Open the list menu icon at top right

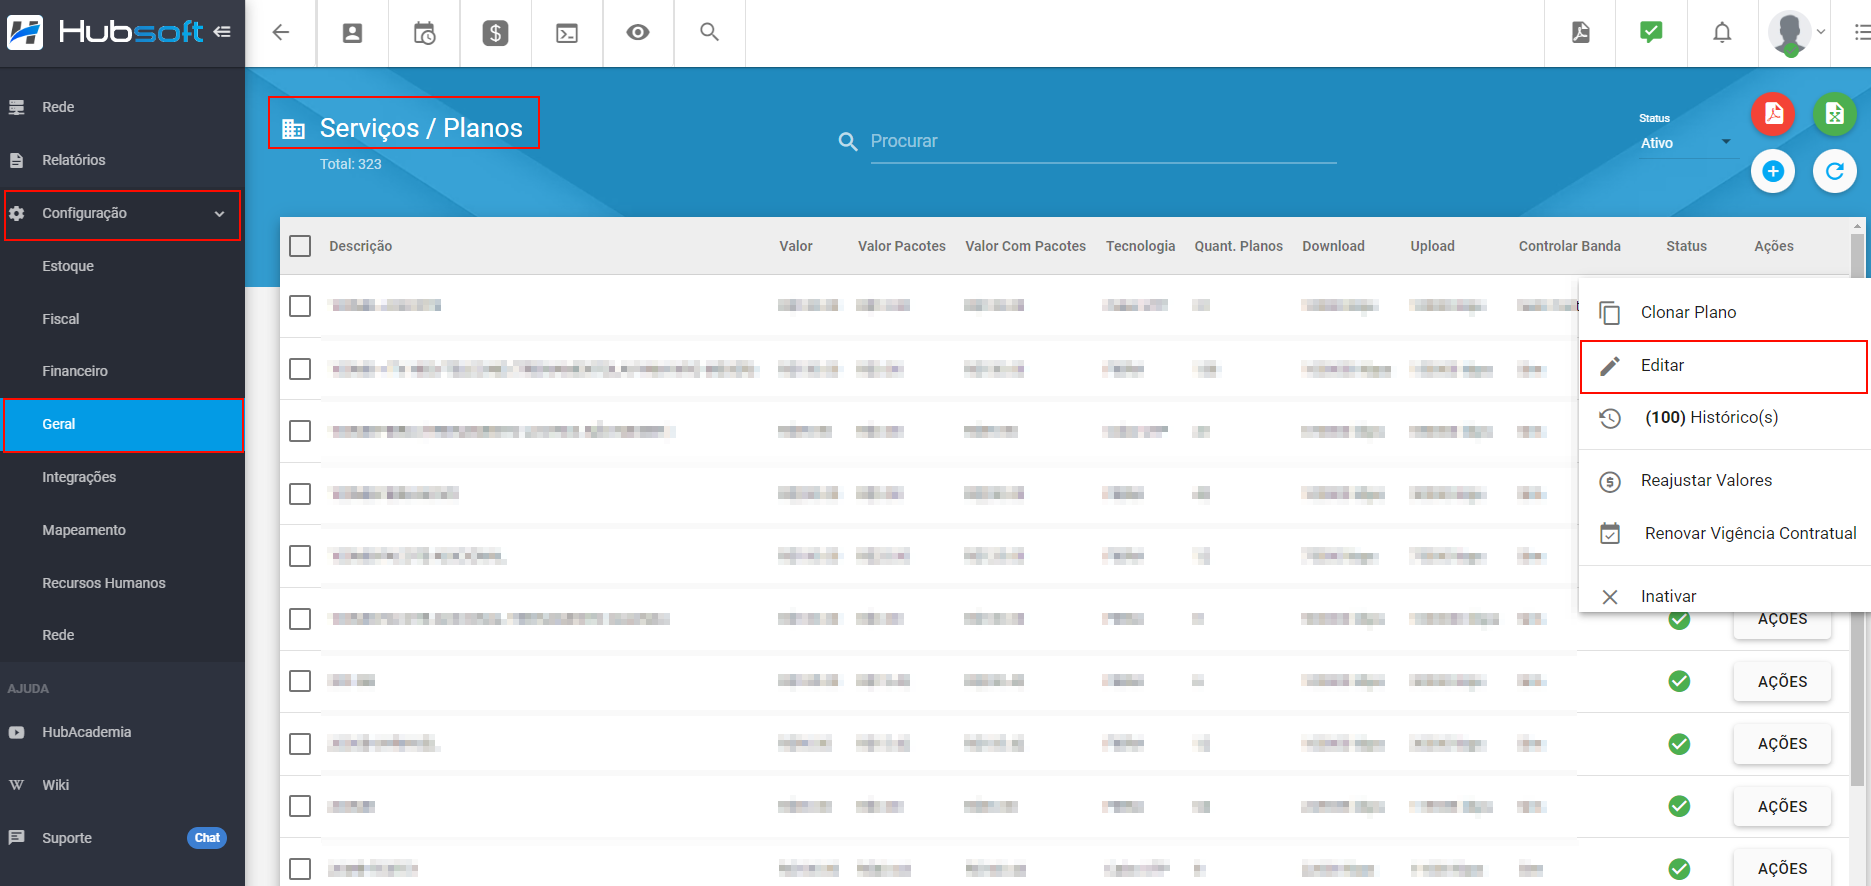pos(1861,33)
